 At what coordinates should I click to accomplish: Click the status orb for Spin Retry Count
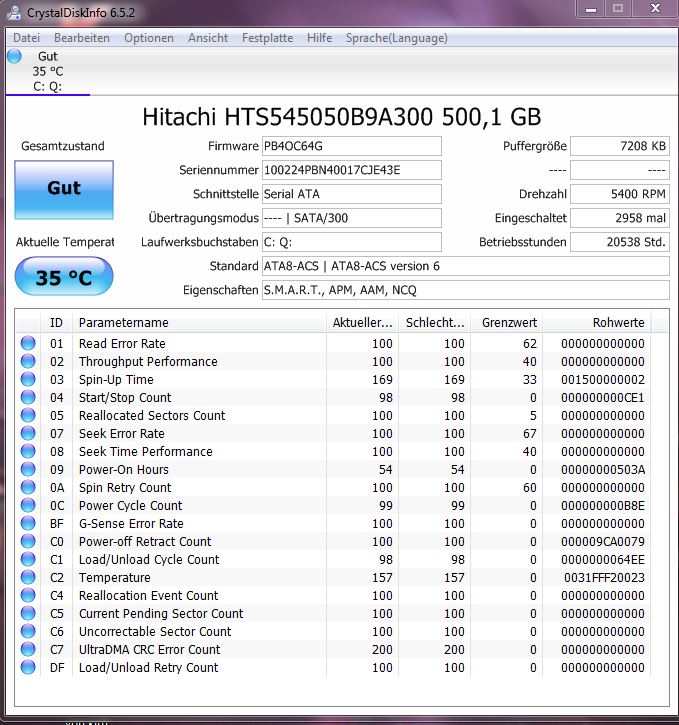coord(28,487)
